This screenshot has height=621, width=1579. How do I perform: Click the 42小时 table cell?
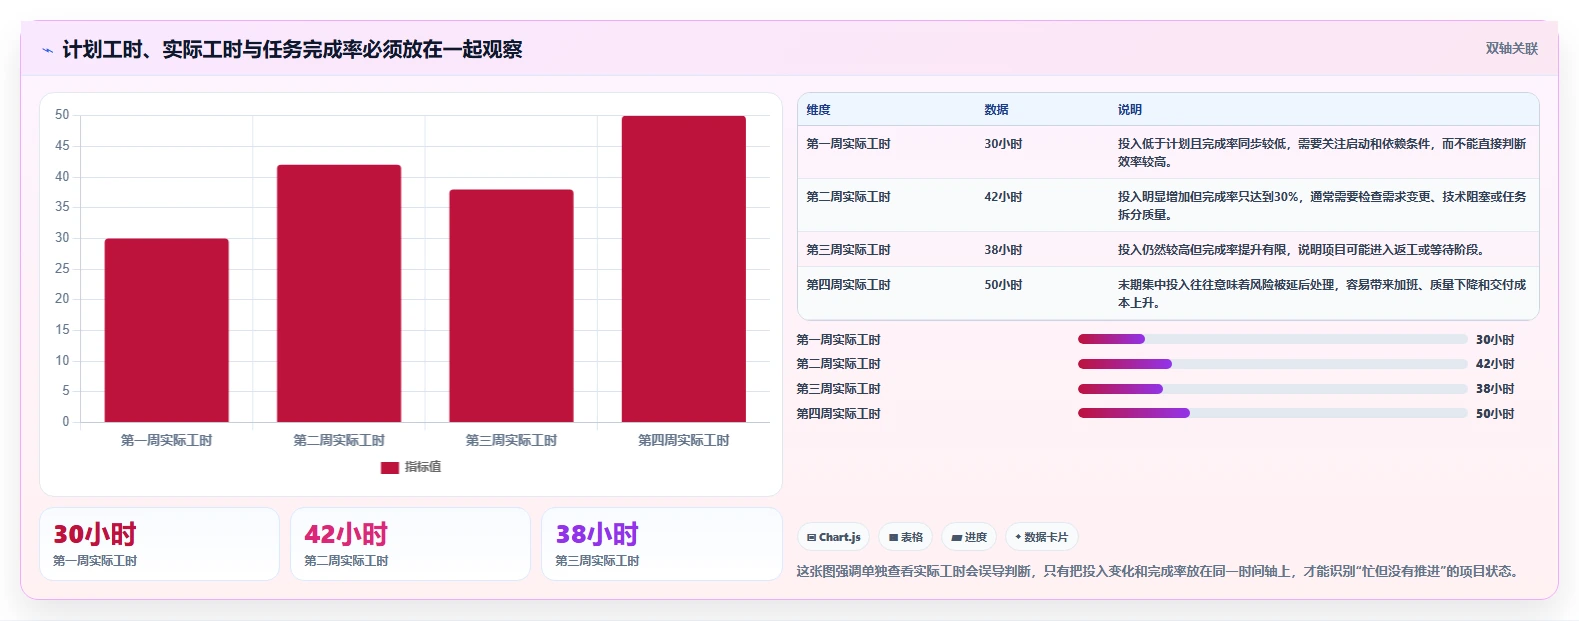point(1003,197)
